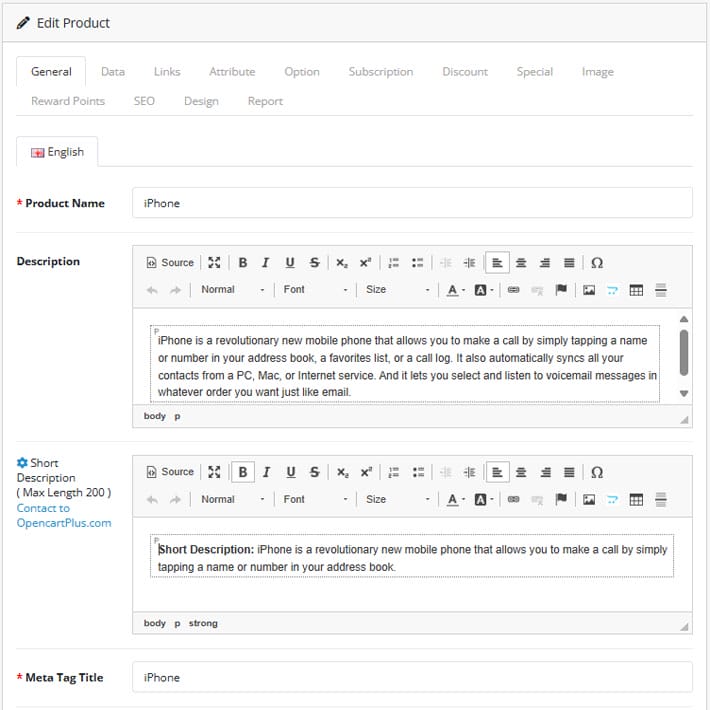
Task: Insert image in Description editor
Action: tap(589, 290)
